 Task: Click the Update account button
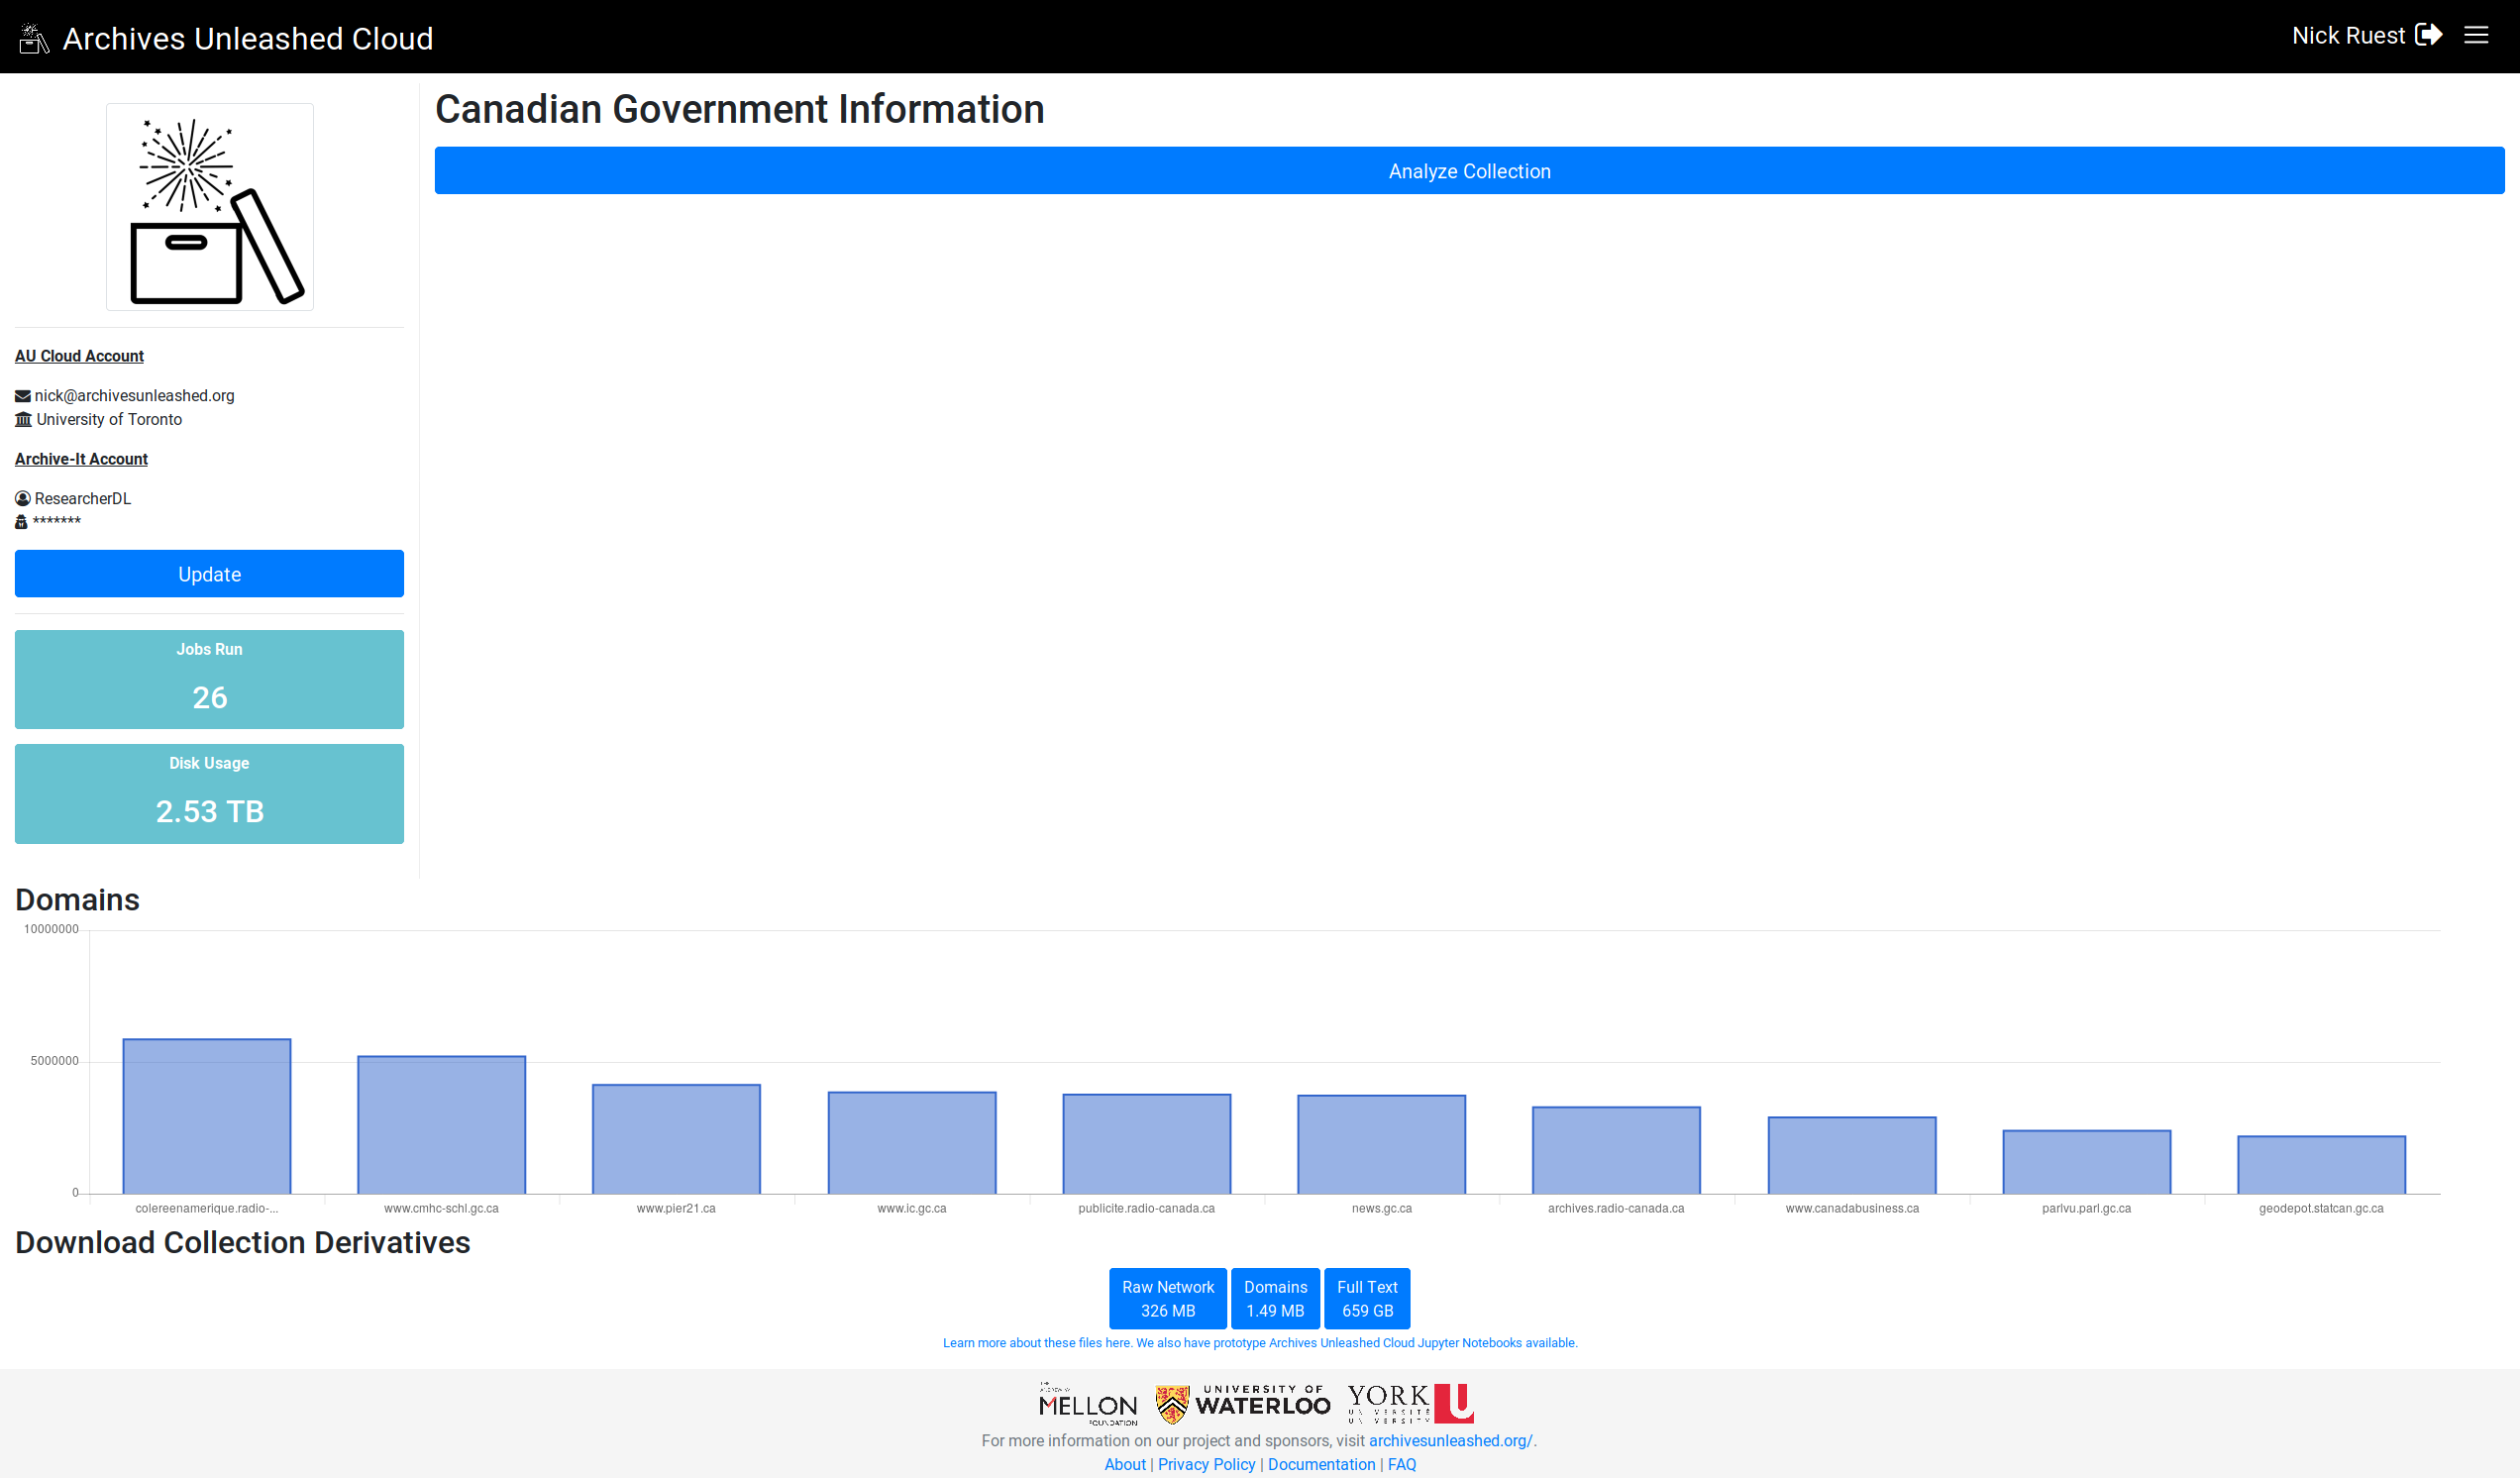209,574
